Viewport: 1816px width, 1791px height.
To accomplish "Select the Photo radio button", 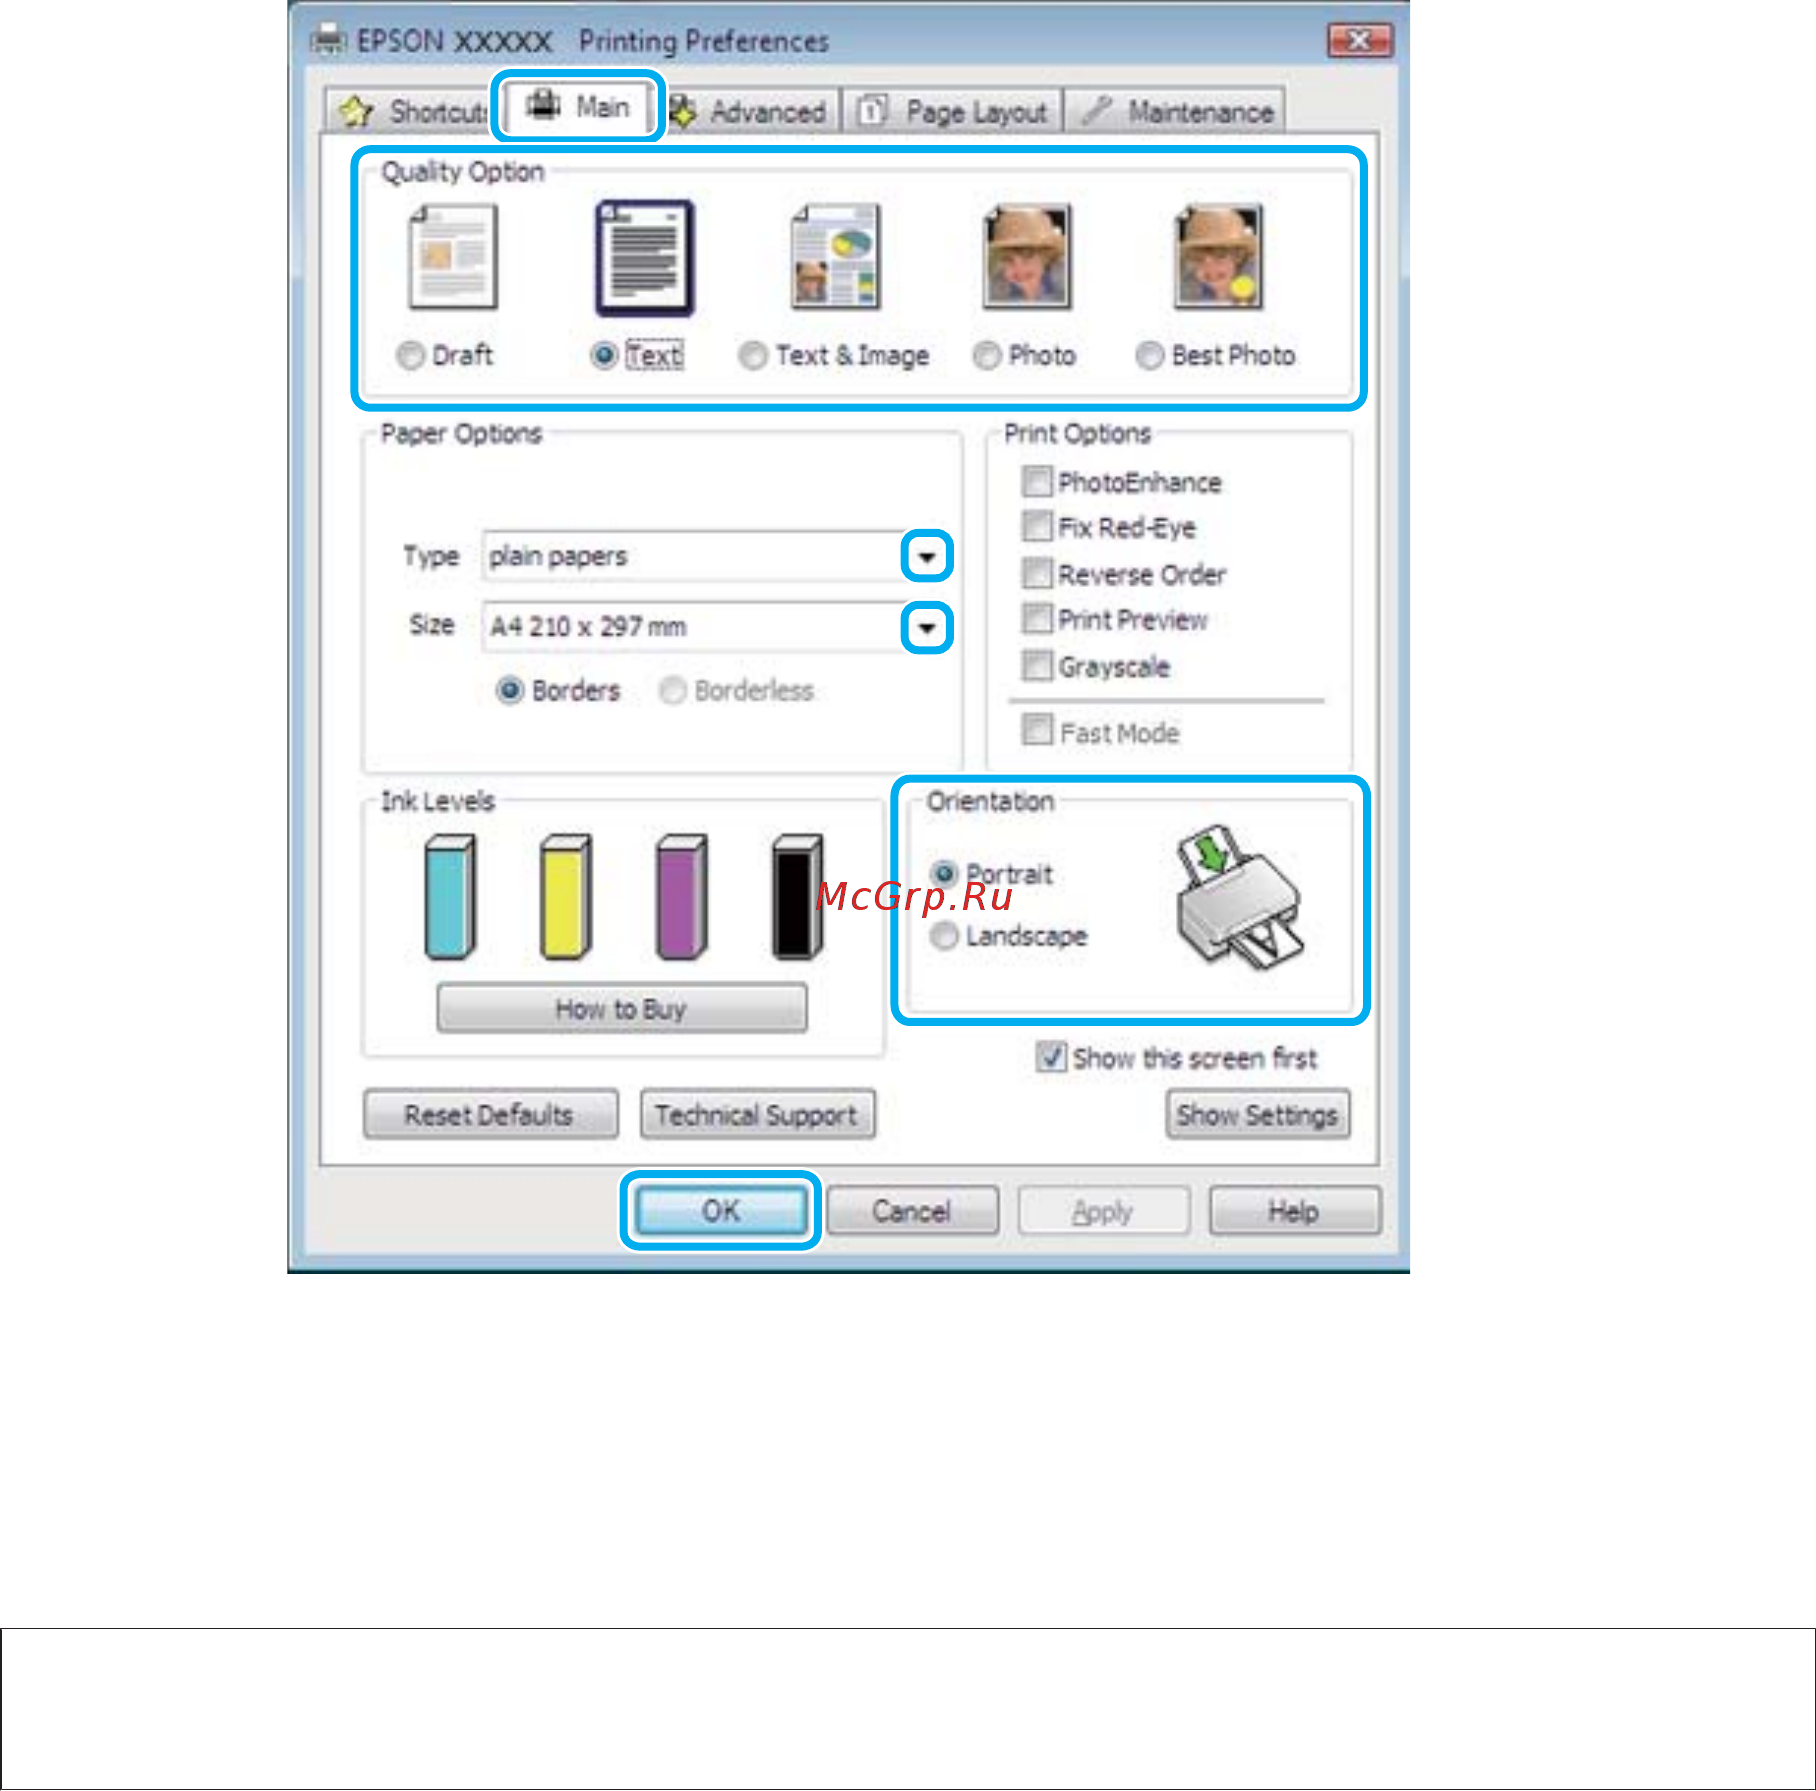I will [x=987, y=355].
